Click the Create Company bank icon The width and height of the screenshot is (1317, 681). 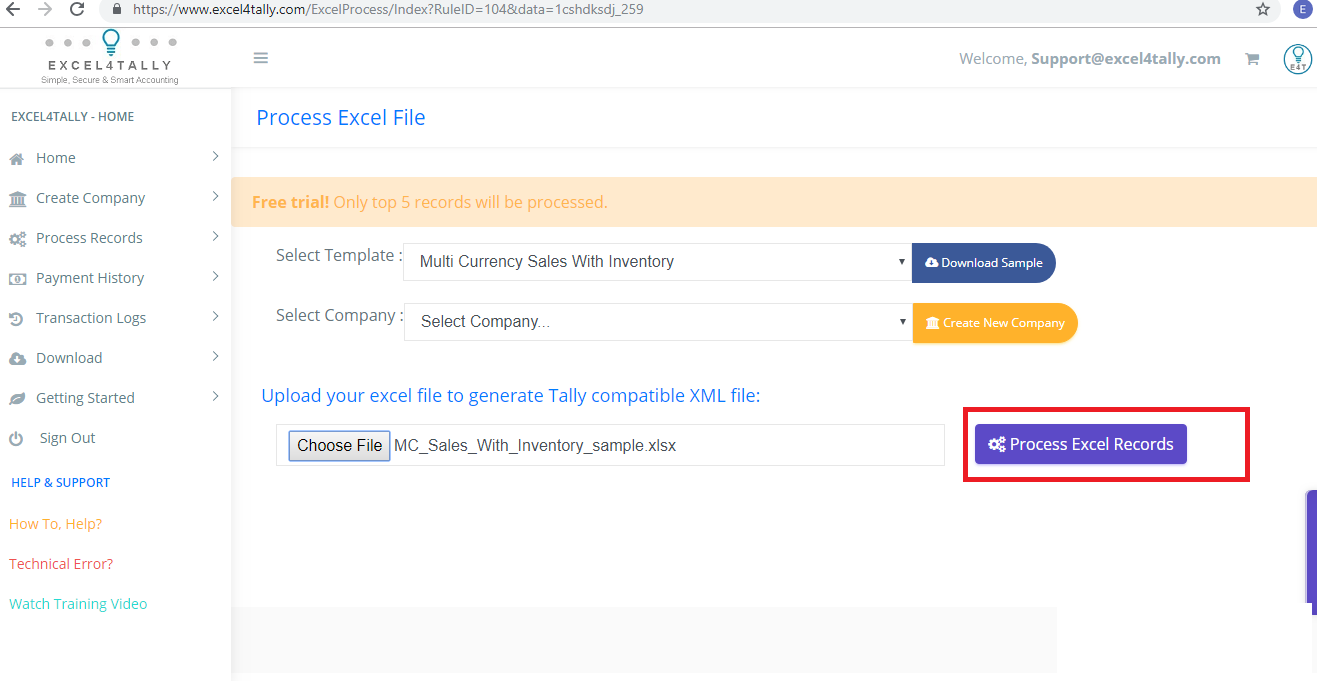click(17, 198)
